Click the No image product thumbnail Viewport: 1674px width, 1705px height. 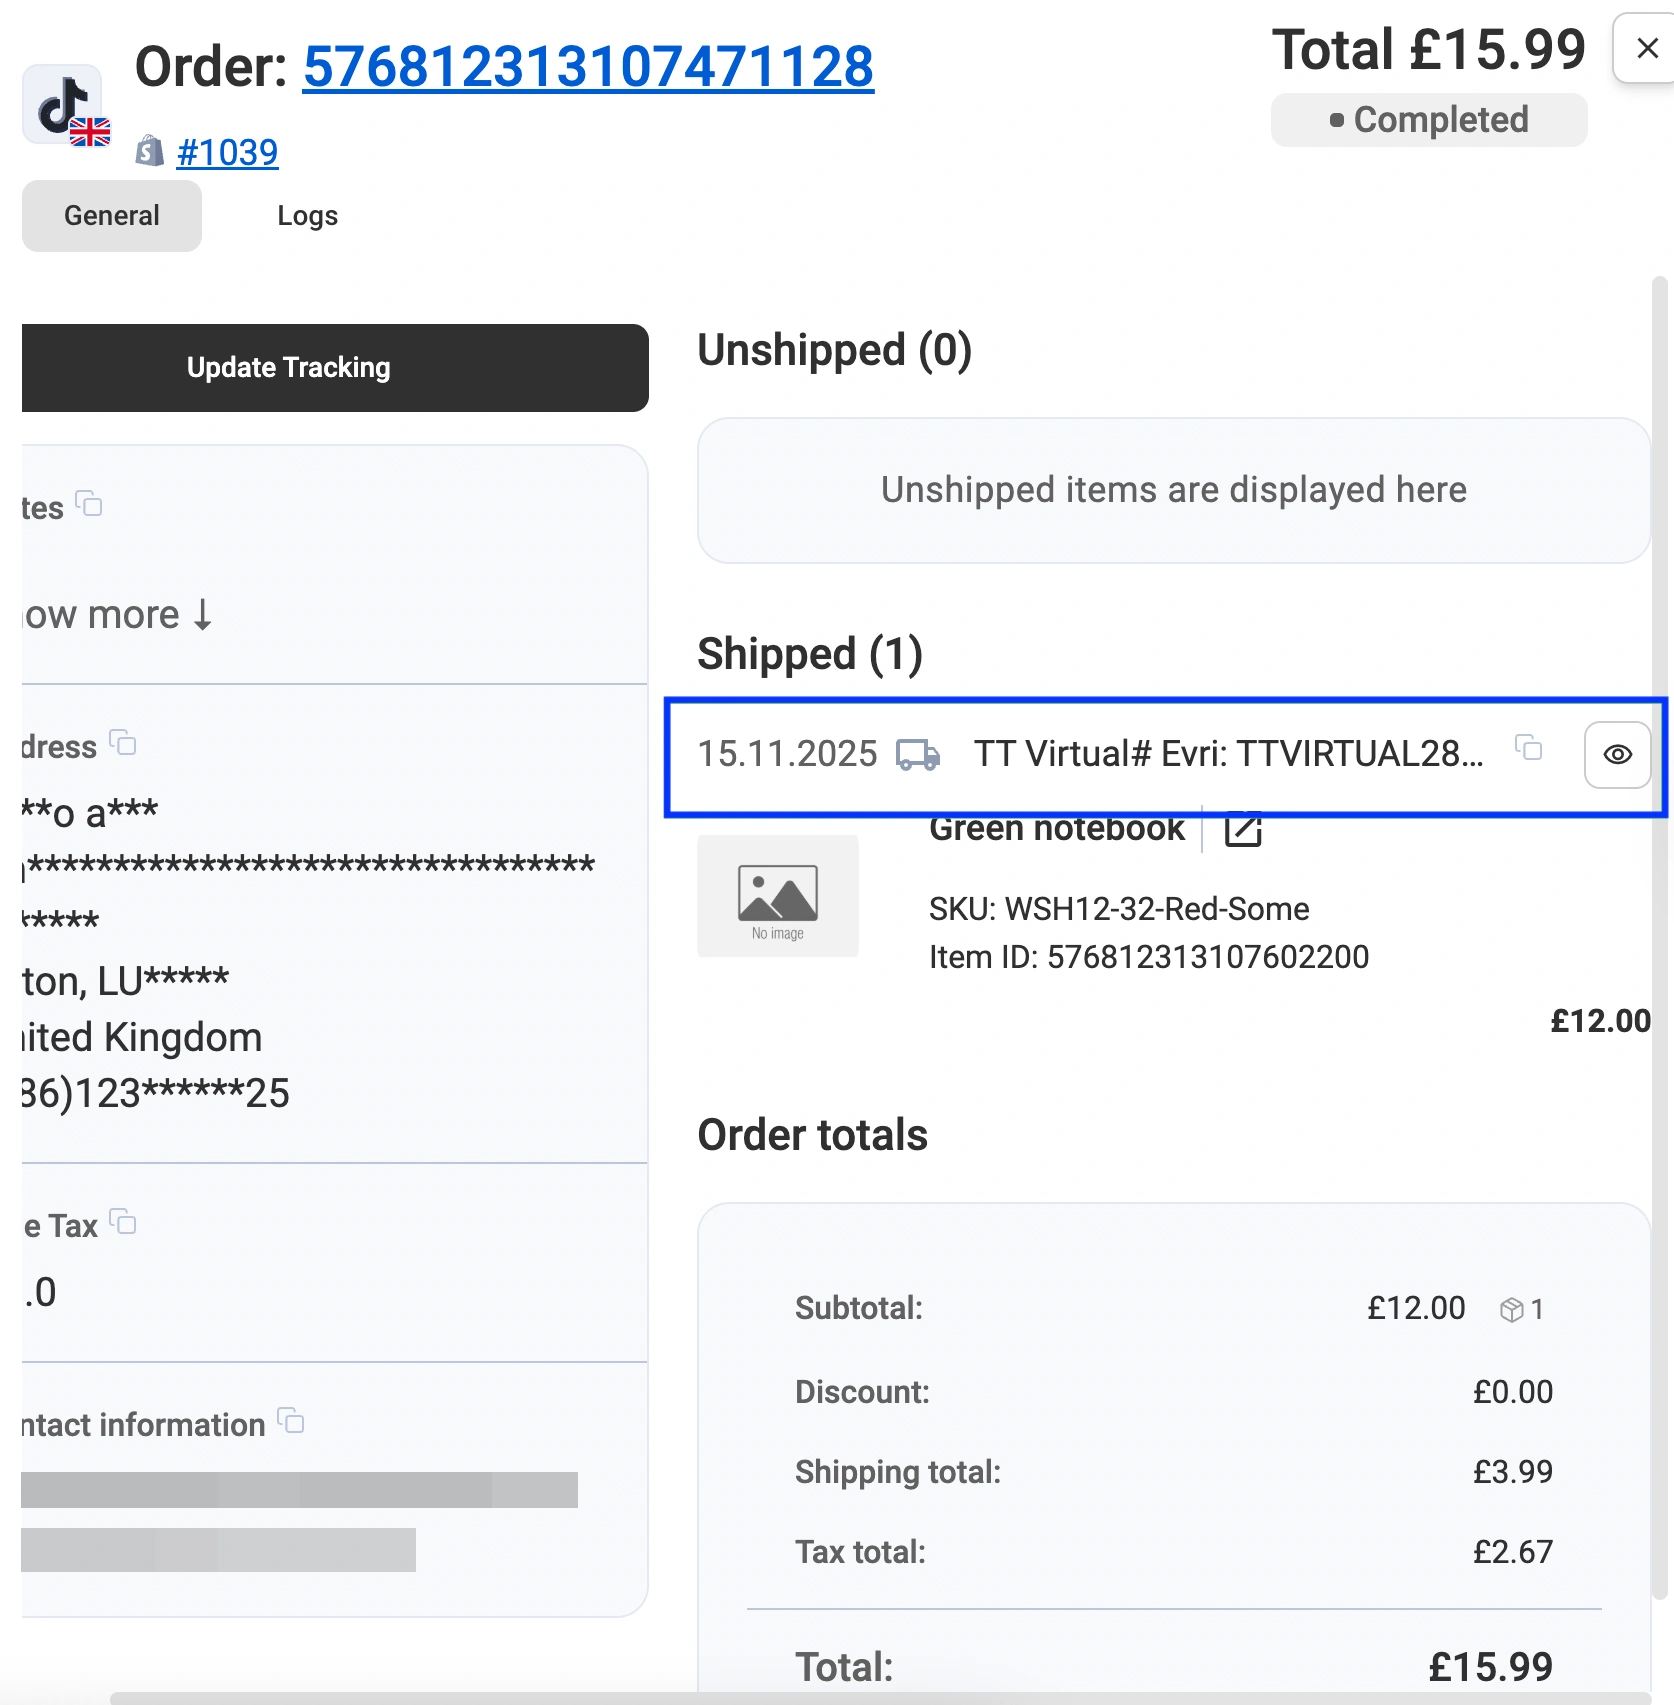pyautogui.click(x=778, y=896)
